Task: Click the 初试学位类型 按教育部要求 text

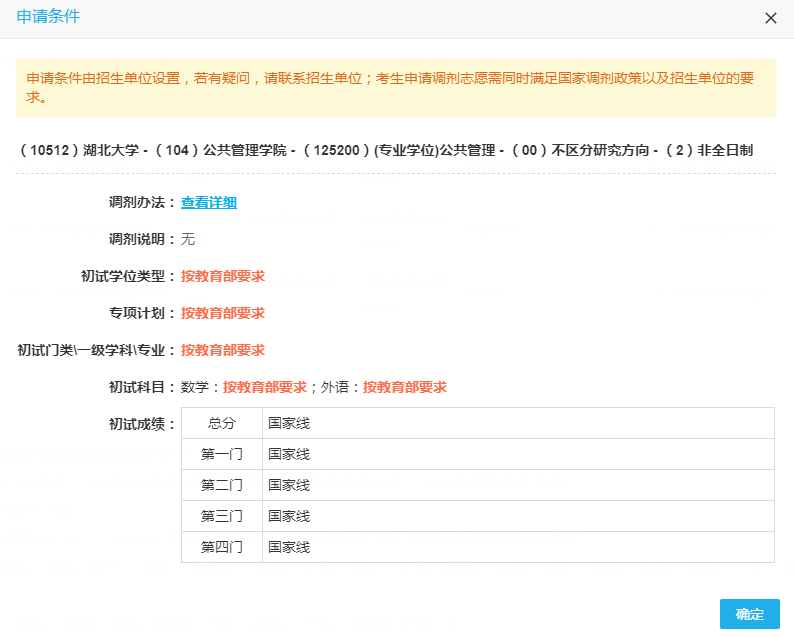Action: [x=222, y=276]
